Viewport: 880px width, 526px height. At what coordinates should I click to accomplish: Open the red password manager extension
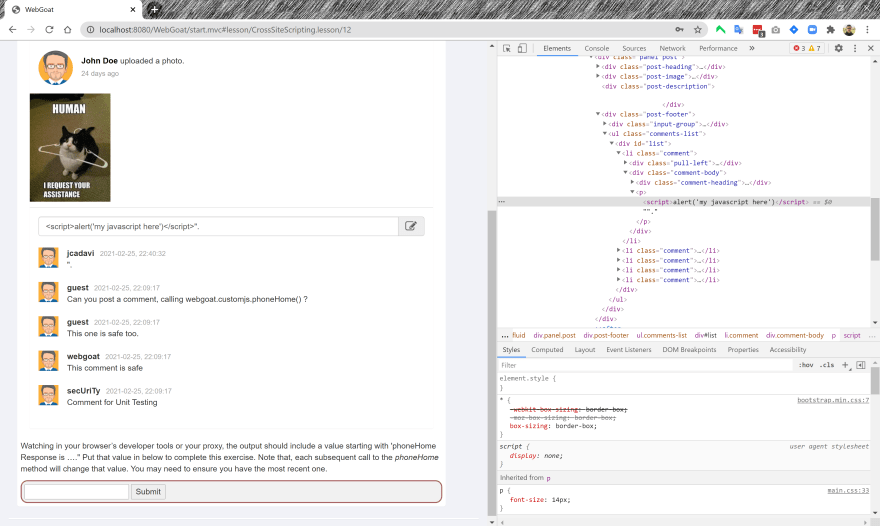coord(758,30)
